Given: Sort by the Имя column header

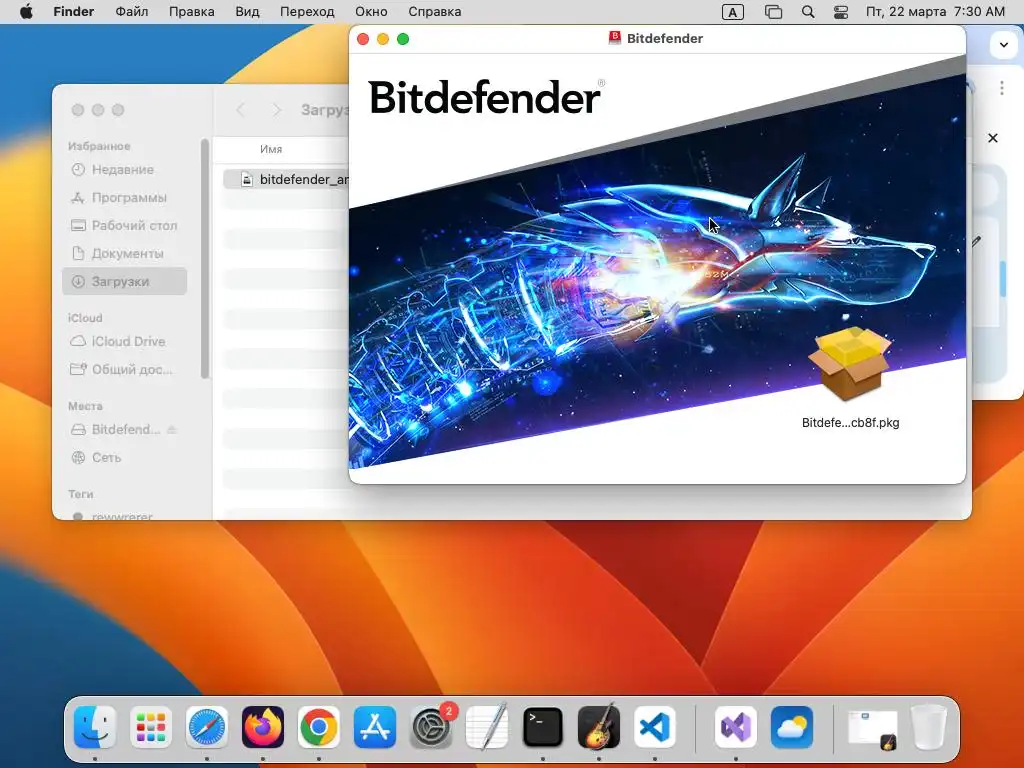Looking at the screenshot, I should point(271,150).
